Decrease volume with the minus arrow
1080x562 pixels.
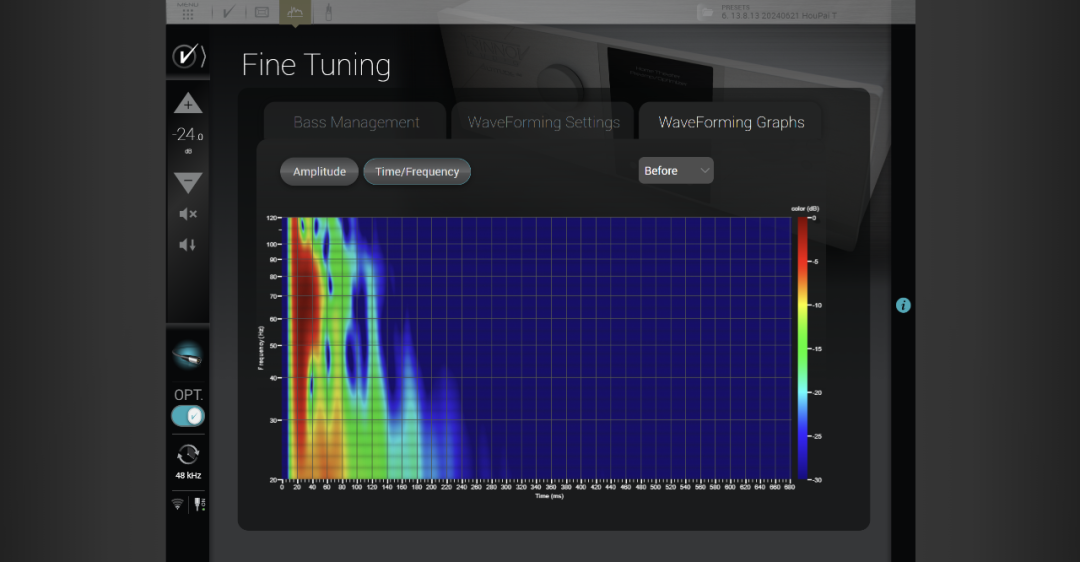[x=188, y=182]
